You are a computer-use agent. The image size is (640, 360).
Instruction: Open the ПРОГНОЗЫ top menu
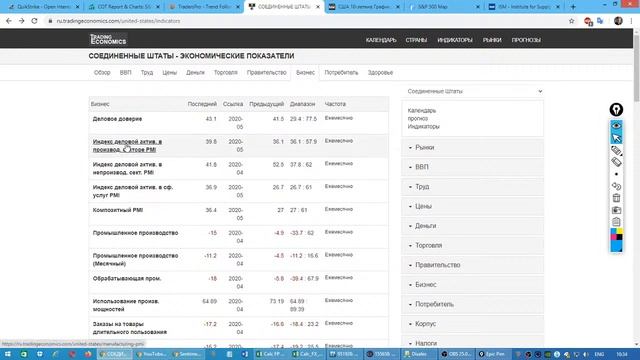point(526,40)
